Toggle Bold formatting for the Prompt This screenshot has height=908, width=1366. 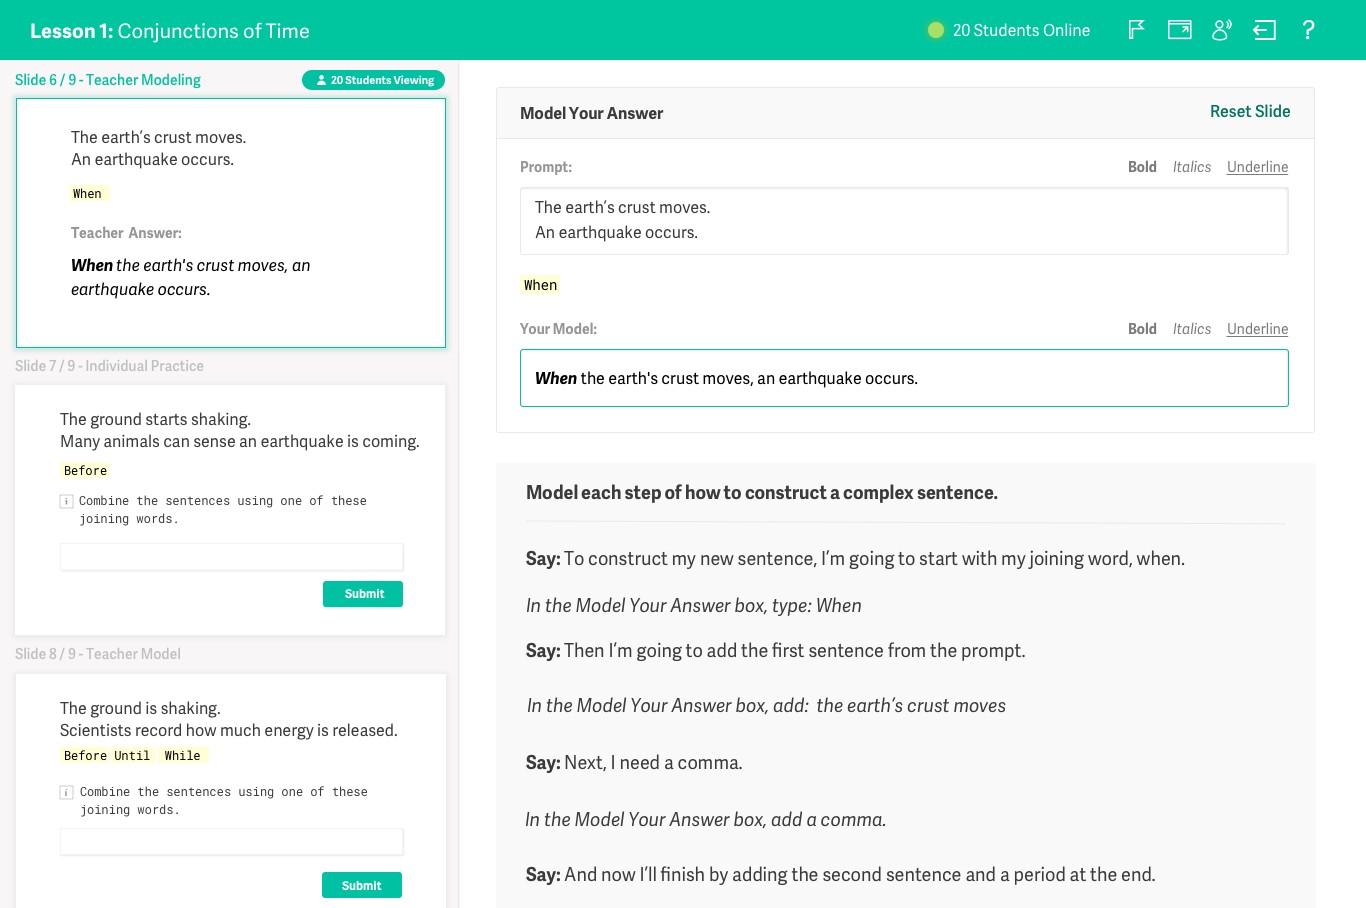pyautogui.click(x=1142, y=167)
